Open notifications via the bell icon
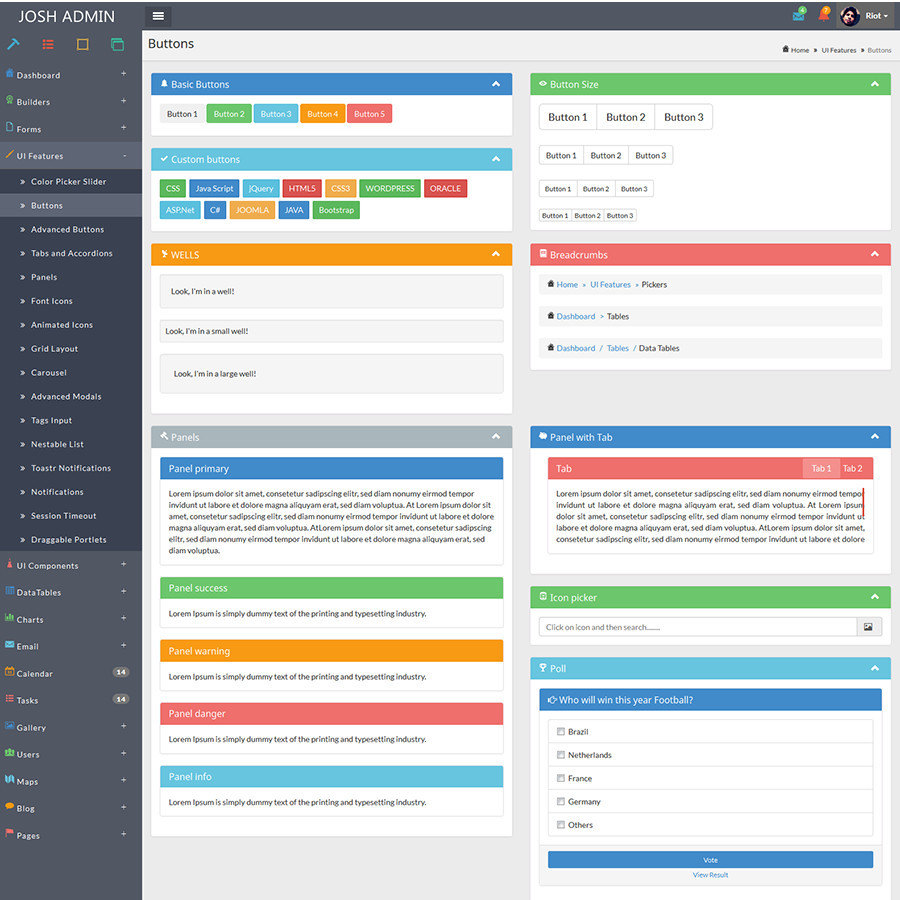Screen dimensions: 900x900 point(822,14)
